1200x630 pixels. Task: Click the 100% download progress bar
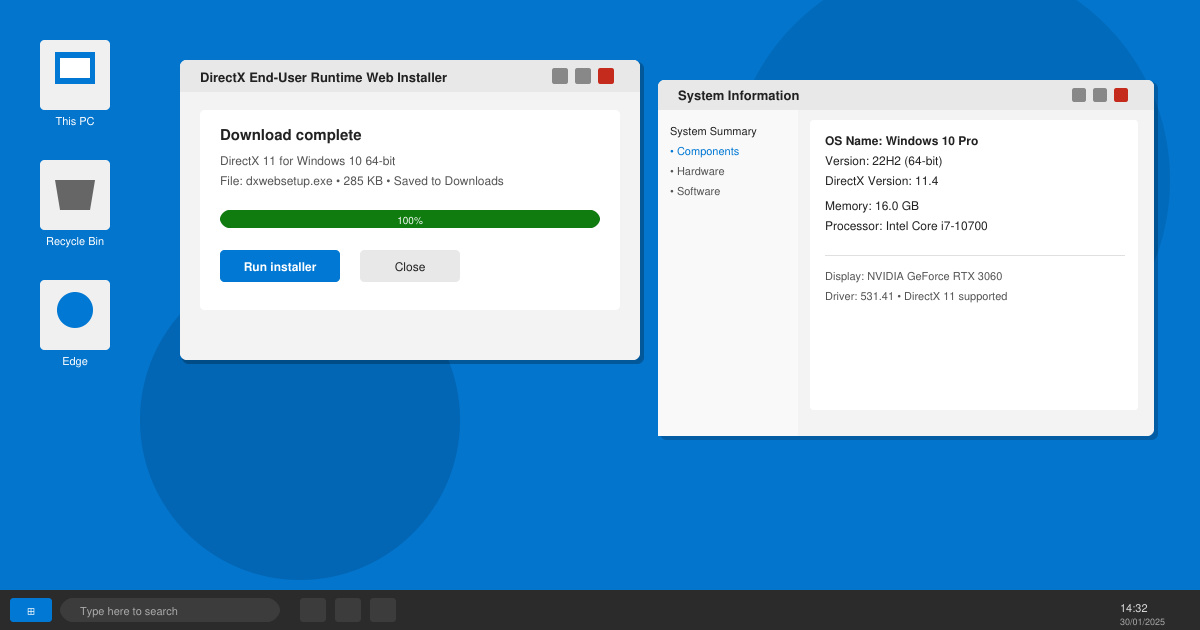pyautogui.click(x=410, y=219)
